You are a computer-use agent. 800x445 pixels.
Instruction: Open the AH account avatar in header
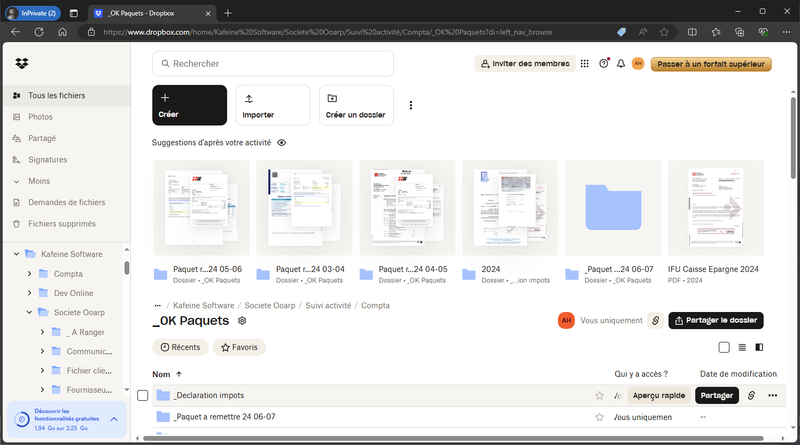point(638,64)
